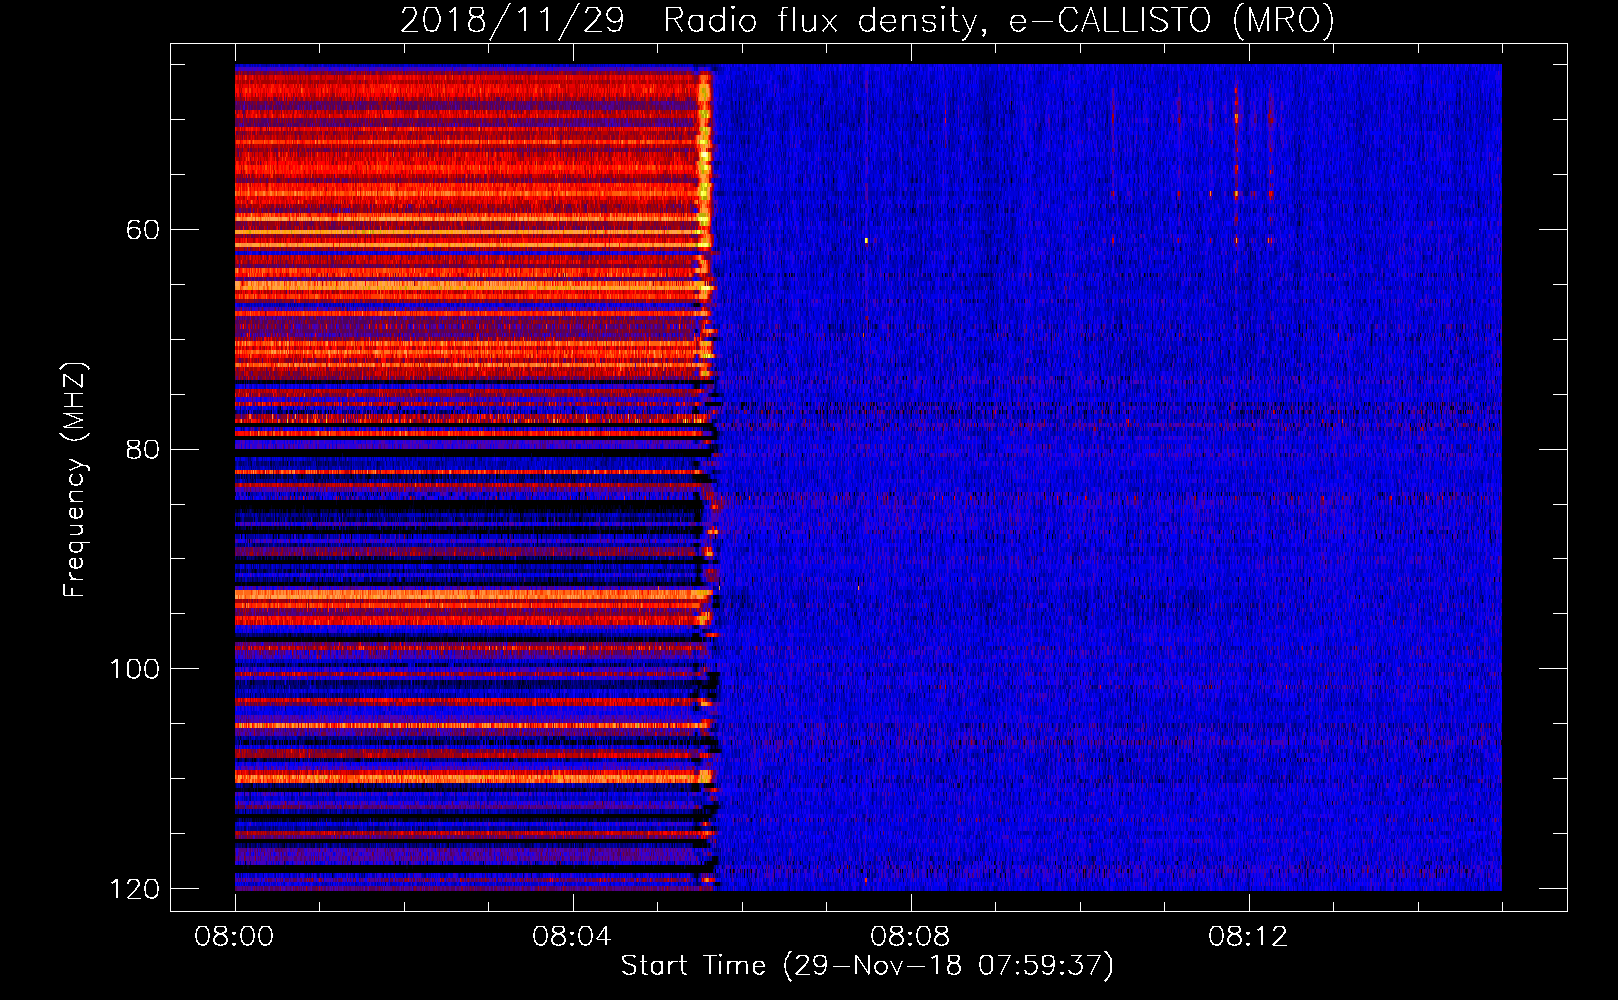Click the 120 frequency tick label
Screen dimensions: 1618x1000
point(135,889)
